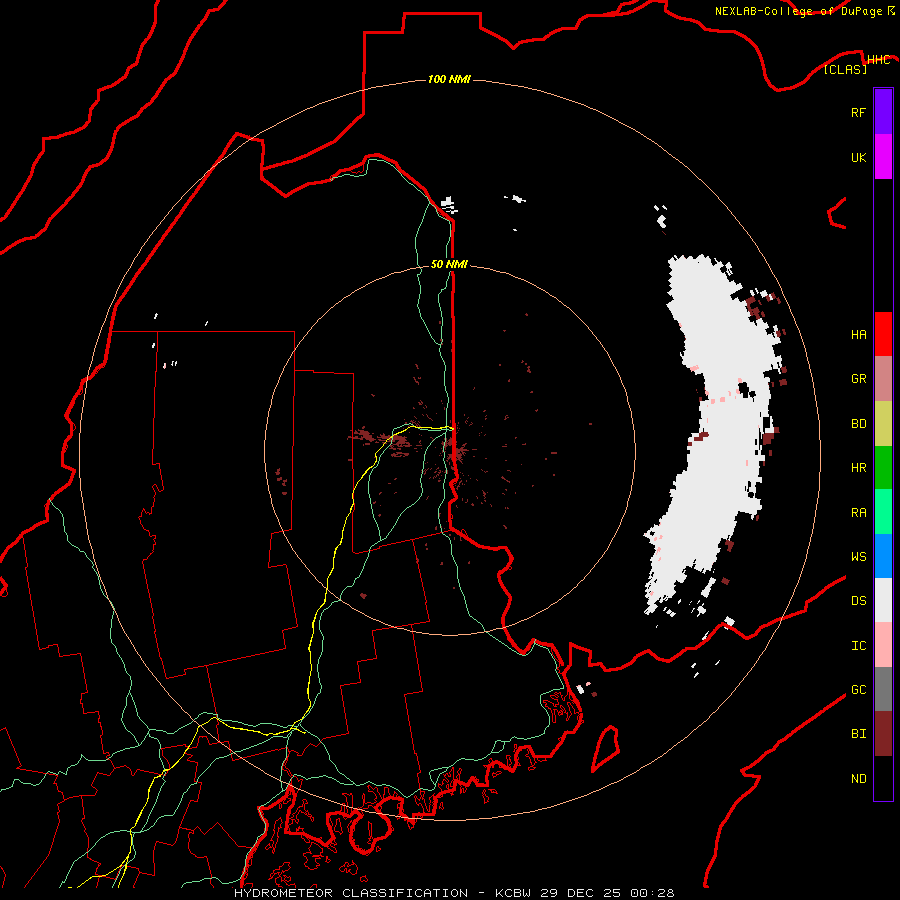Image resolution: width=900 pixels, height=900 pixels.
Task: Click the [CLAS] units label
Action: tap(845, 69)
